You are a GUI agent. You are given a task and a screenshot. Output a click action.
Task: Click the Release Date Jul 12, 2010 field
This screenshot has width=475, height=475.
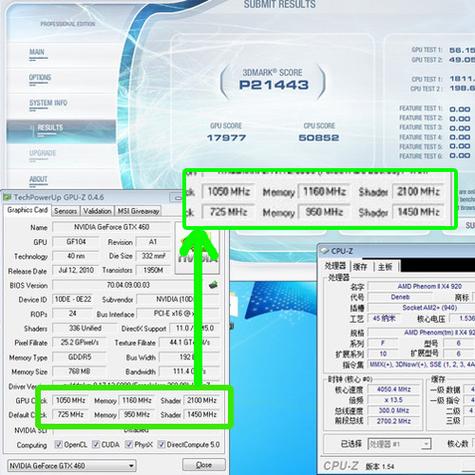76,270
